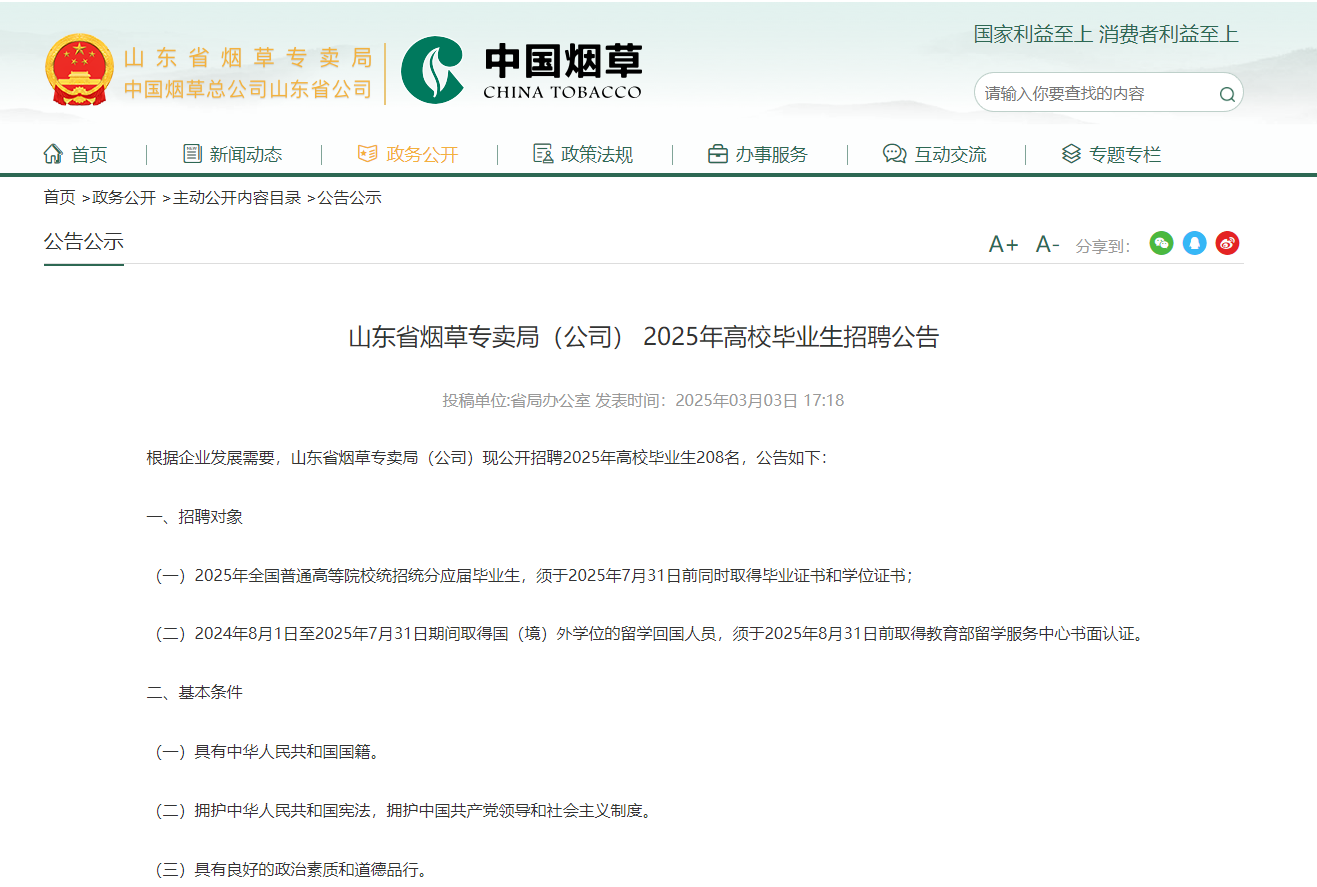1317x887 pixels.
Task: Open the 新闻动态 menu item
Action: click(x=246, y=155)
